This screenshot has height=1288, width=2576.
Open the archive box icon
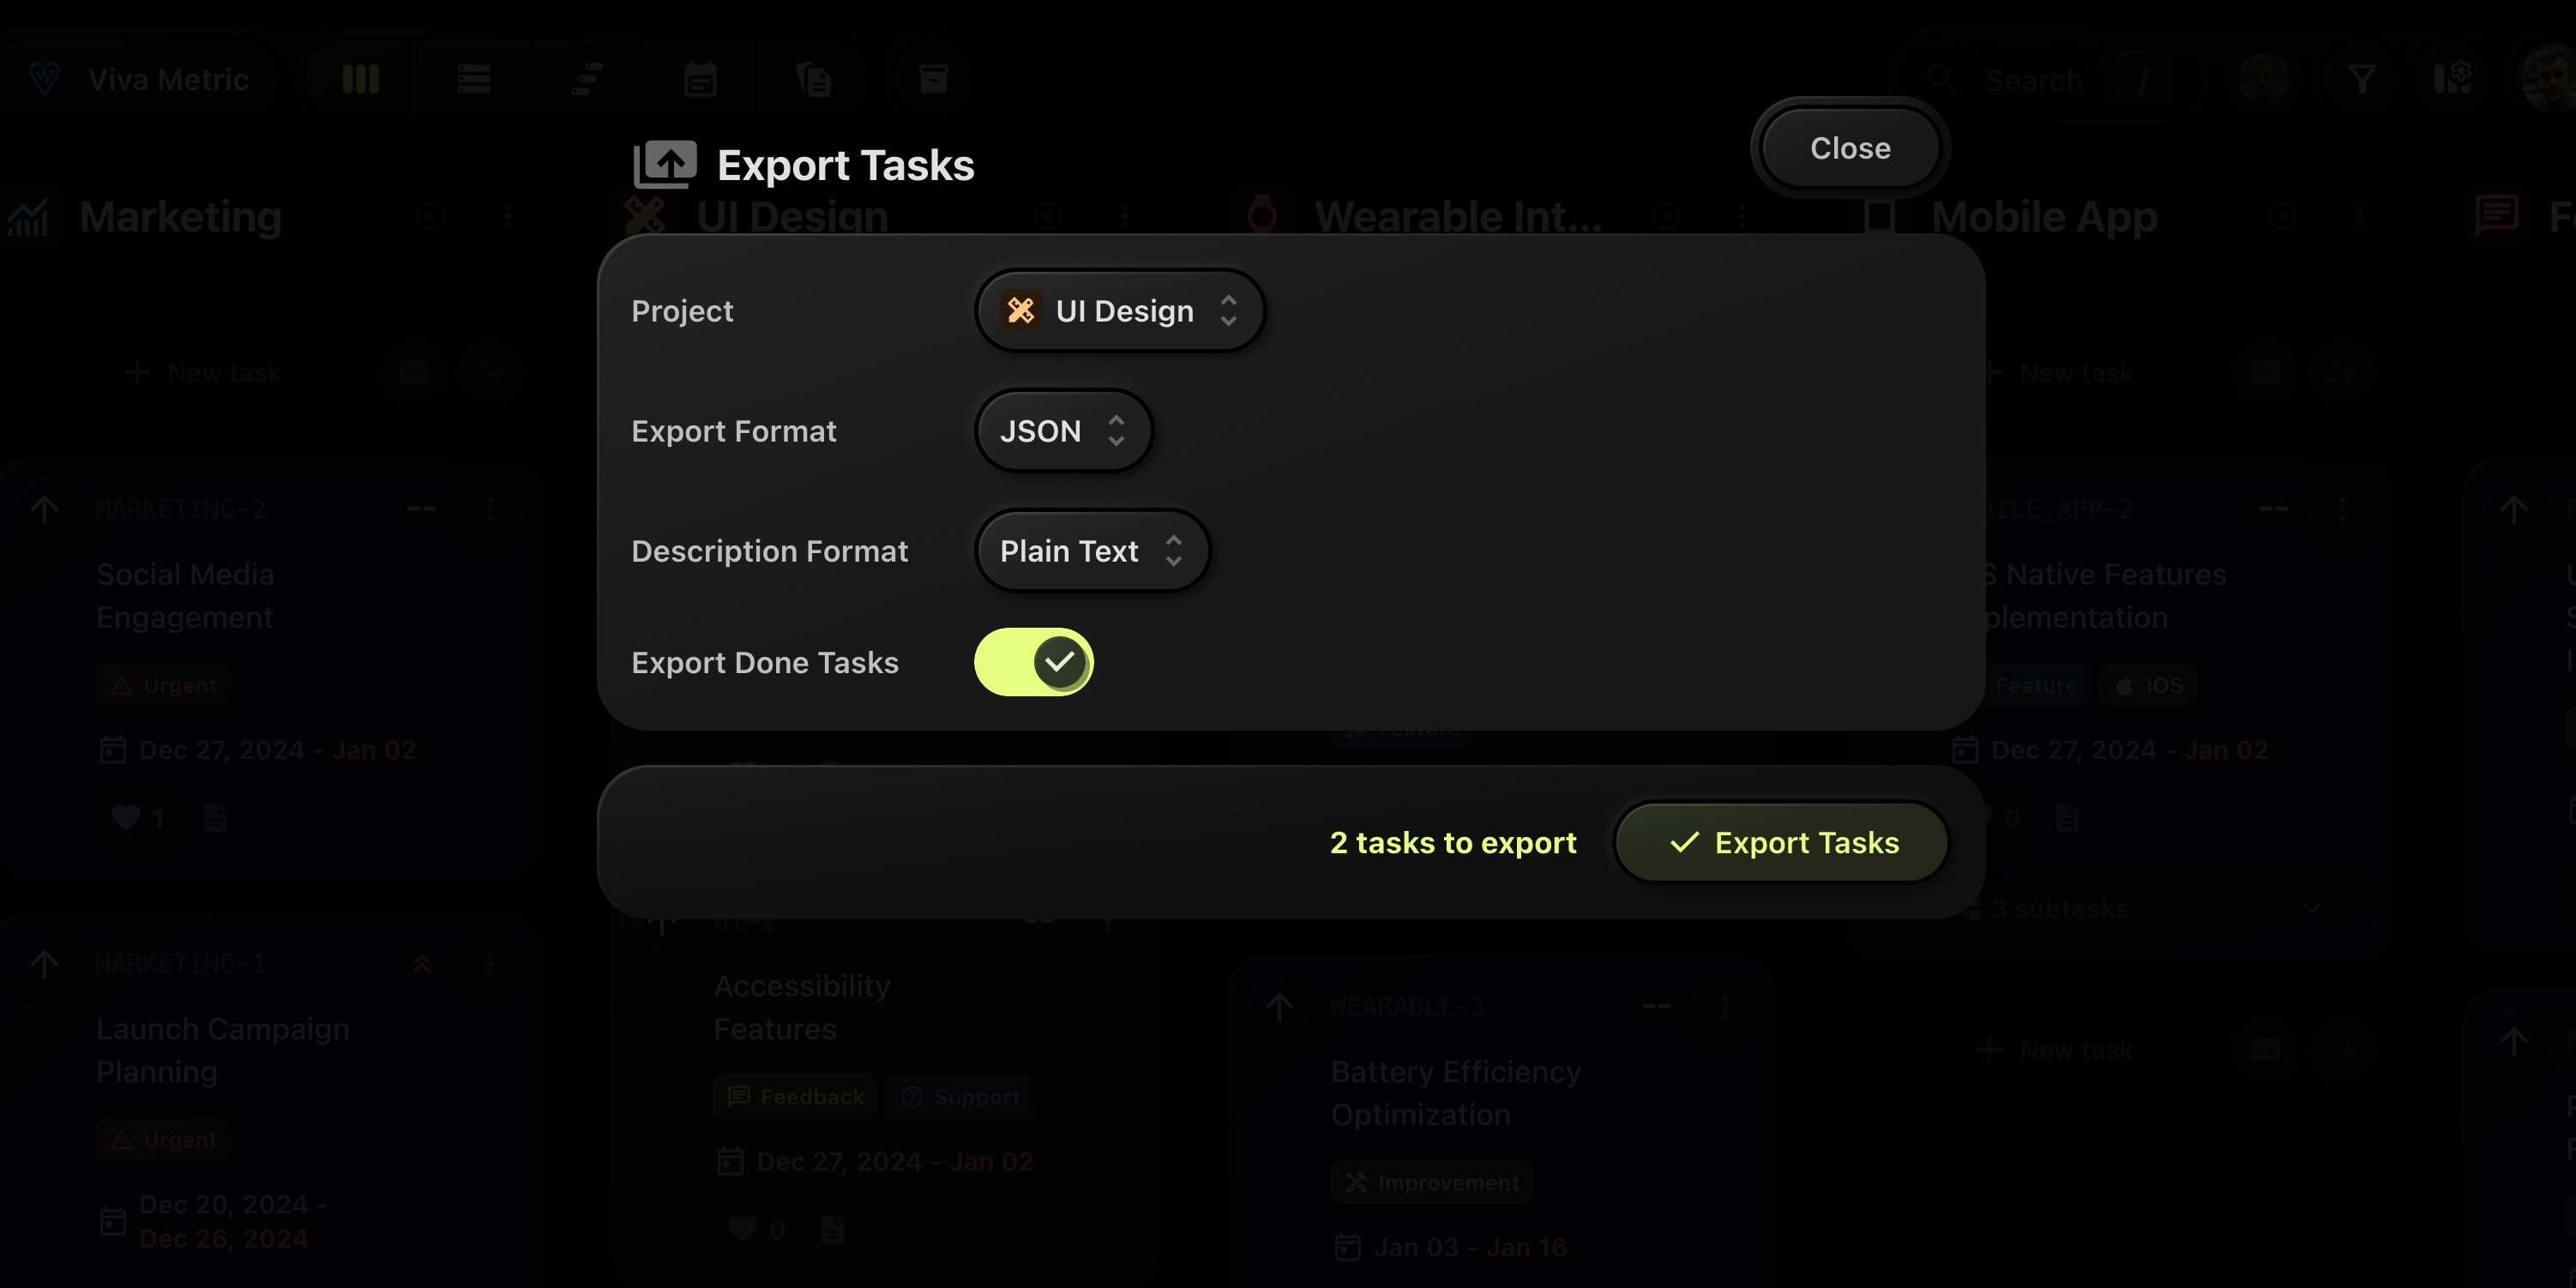[x=933, y=79]
